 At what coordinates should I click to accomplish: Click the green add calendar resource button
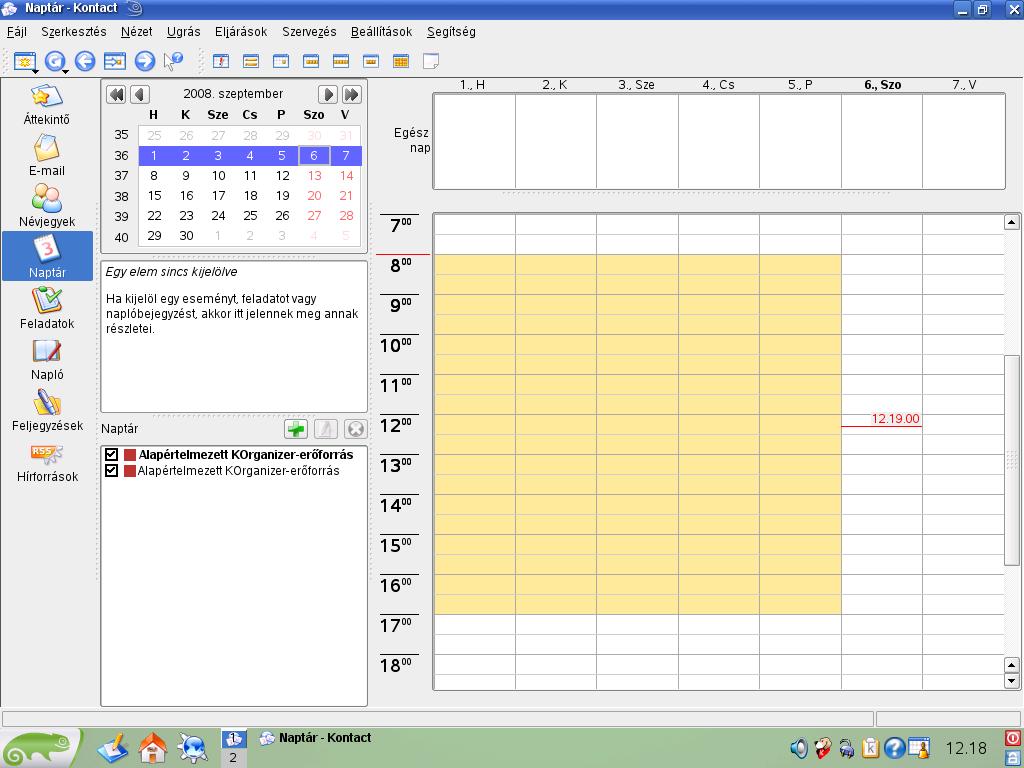(296, 429)
